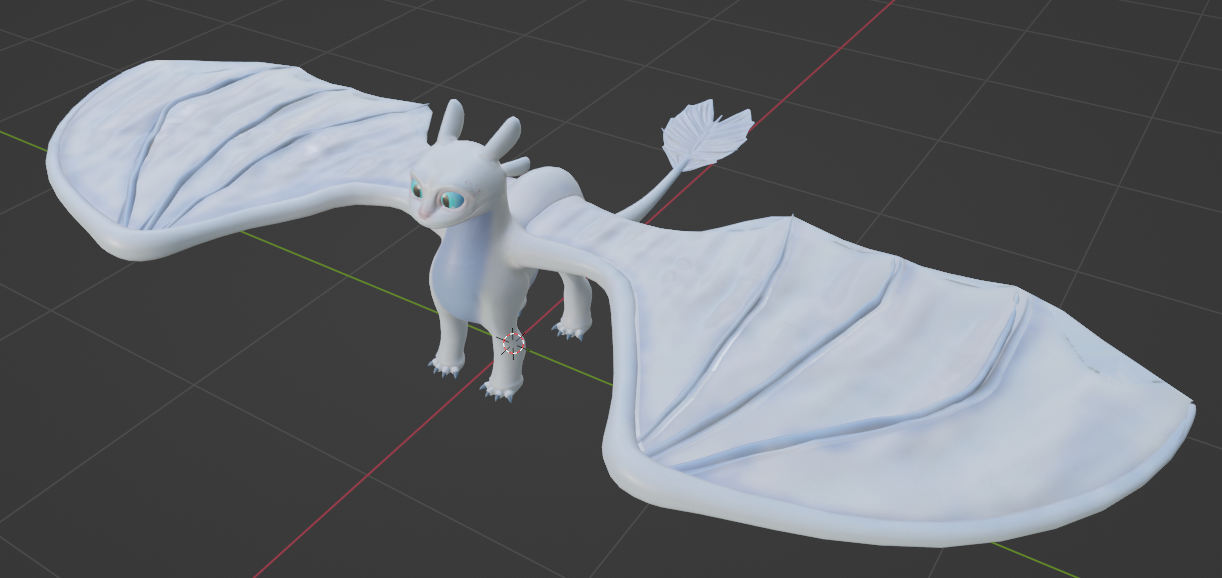Click the dragon's pink nose
Screen dimensions: 1222x578
(x=426, y=211)
